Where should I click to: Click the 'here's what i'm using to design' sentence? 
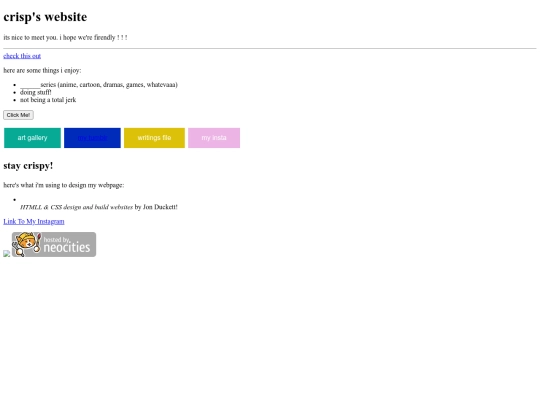pyautogui.click(x=64, y=185)
